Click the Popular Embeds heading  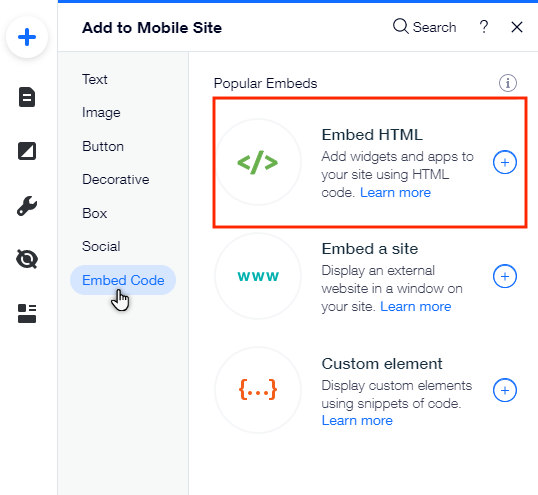click(265, 83)
